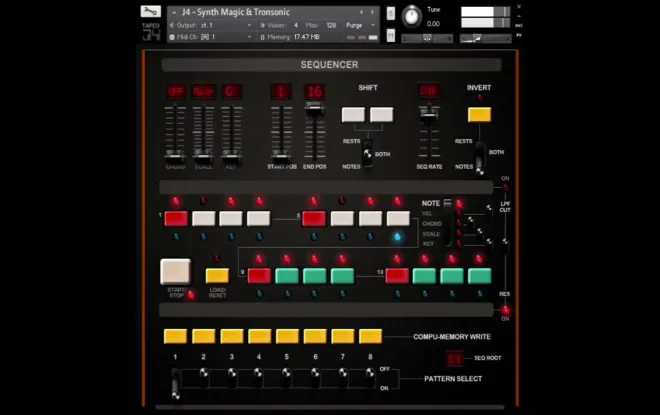Adjust the Tune knob
Image resolution: width=660 pixels, height=415 pixels.
(x=411, y=17)
